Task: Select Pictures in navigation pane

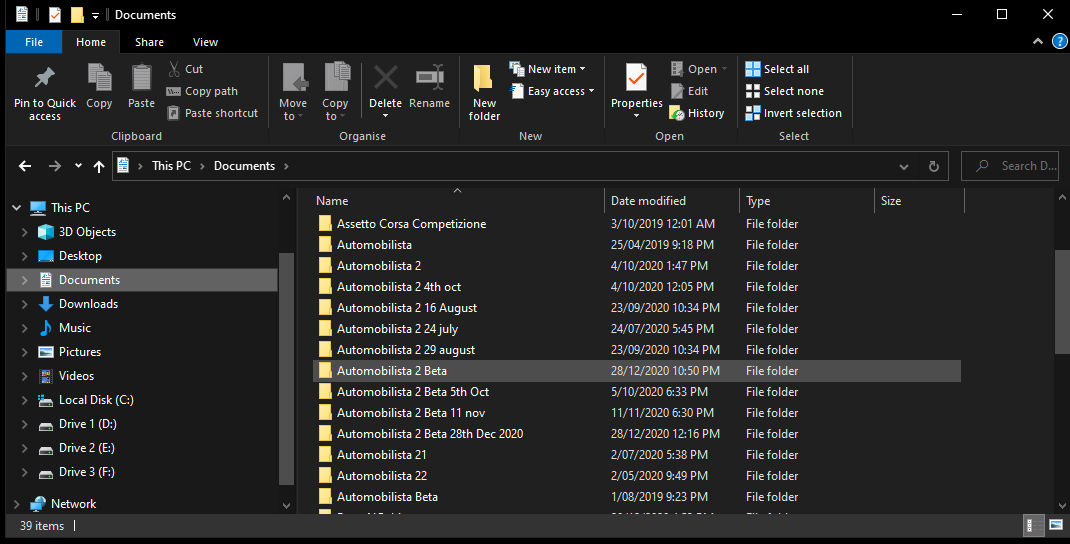Action: (80, 352)
